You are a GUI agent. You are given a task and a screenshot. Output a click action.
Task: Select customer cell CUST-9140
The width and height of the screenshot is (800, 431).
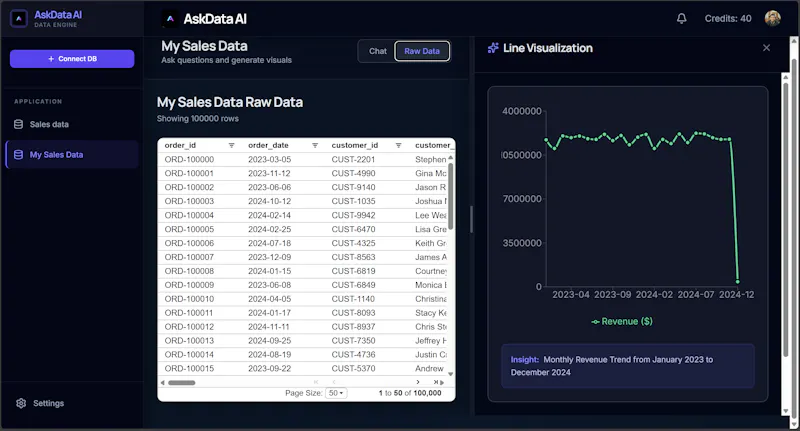[x=353, y=187]
